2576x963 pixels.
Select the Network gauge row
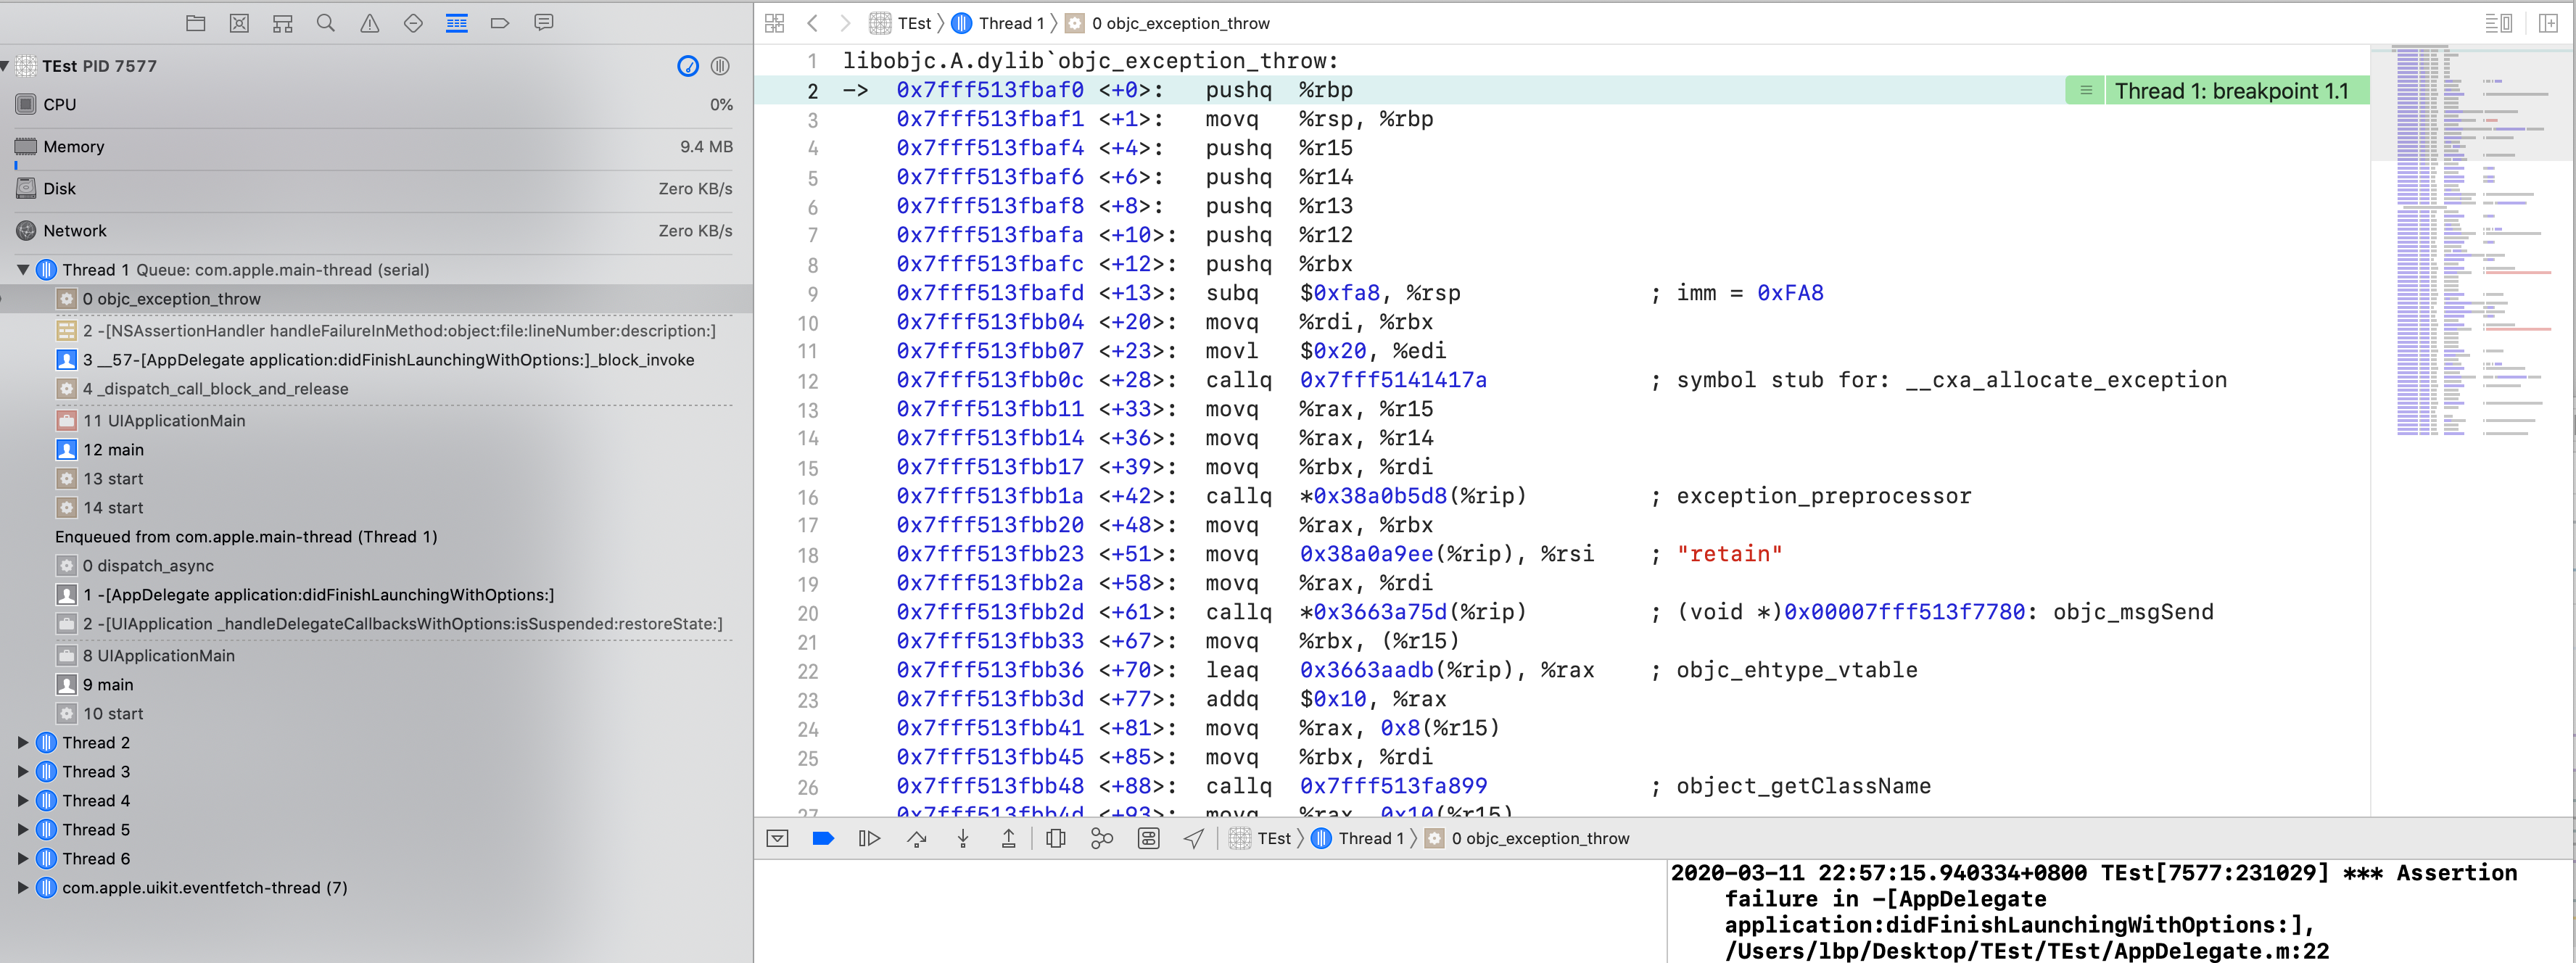coord(376,231)
